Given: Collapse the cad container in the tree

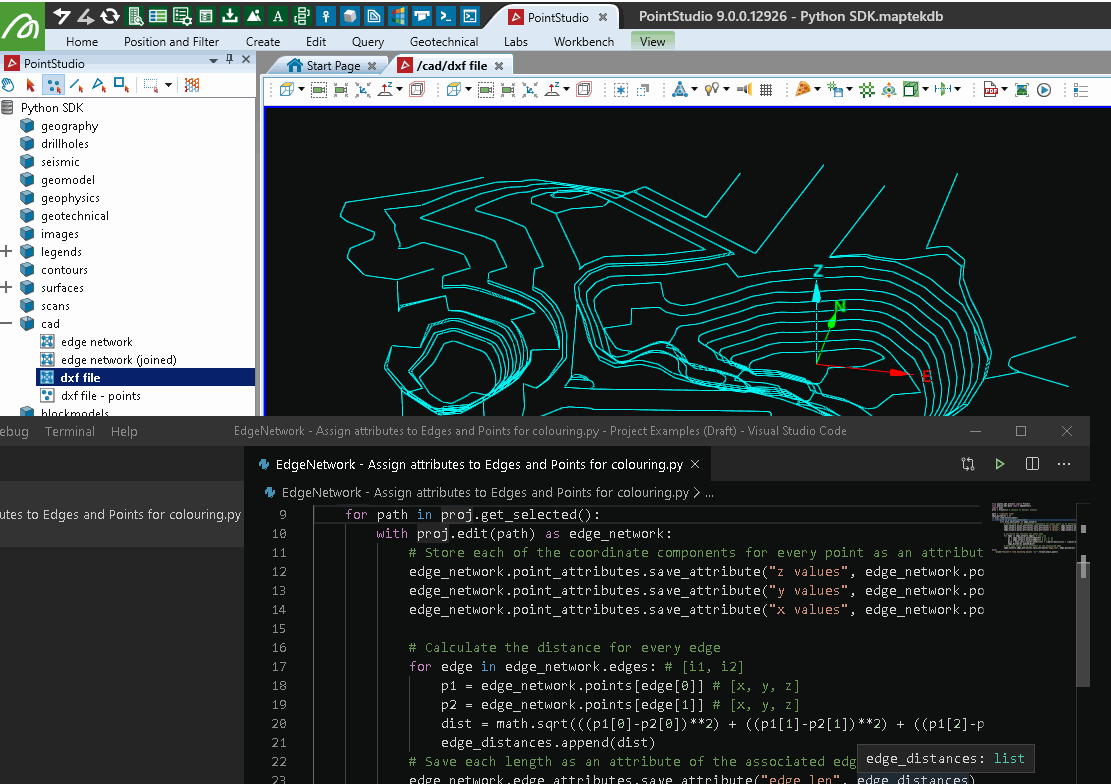Looking at the screenshot, I should (7, 324).
